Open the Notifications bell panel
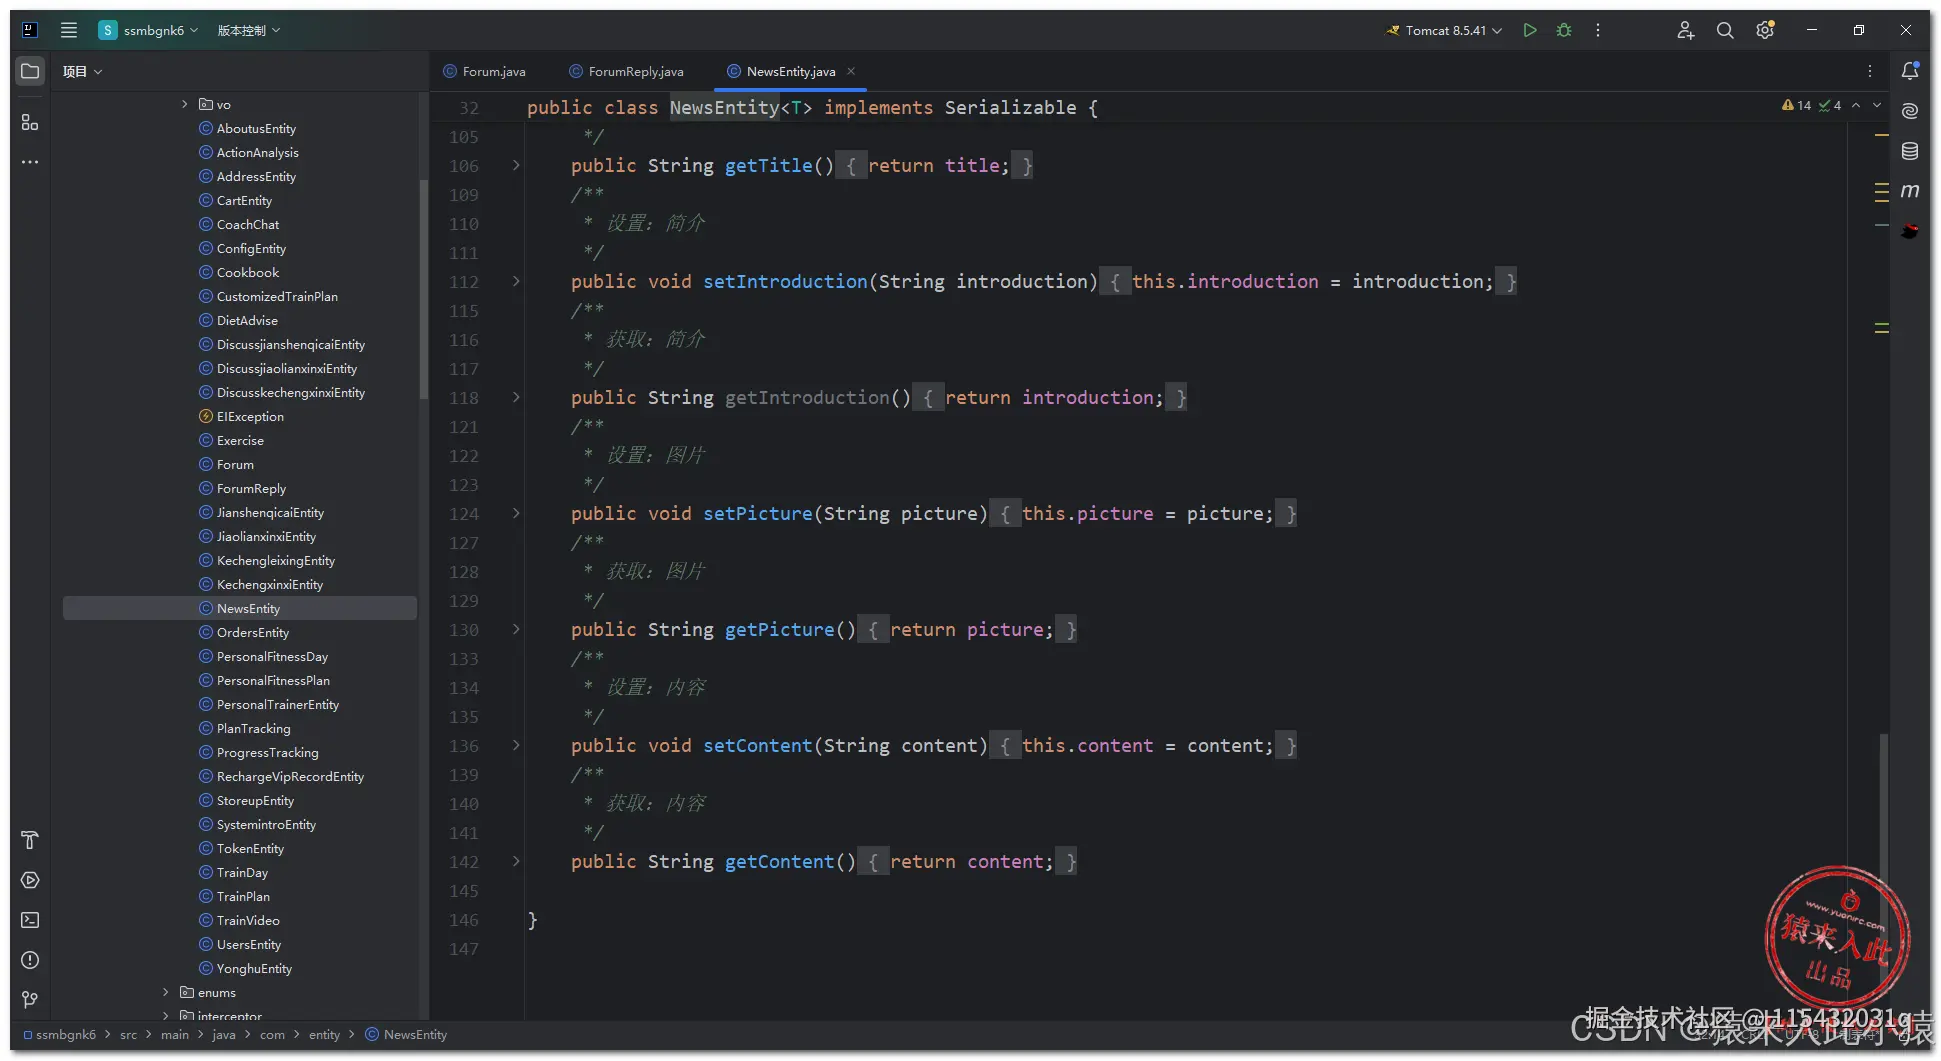This screenshot has width=1941, height=1061. 1910,71
